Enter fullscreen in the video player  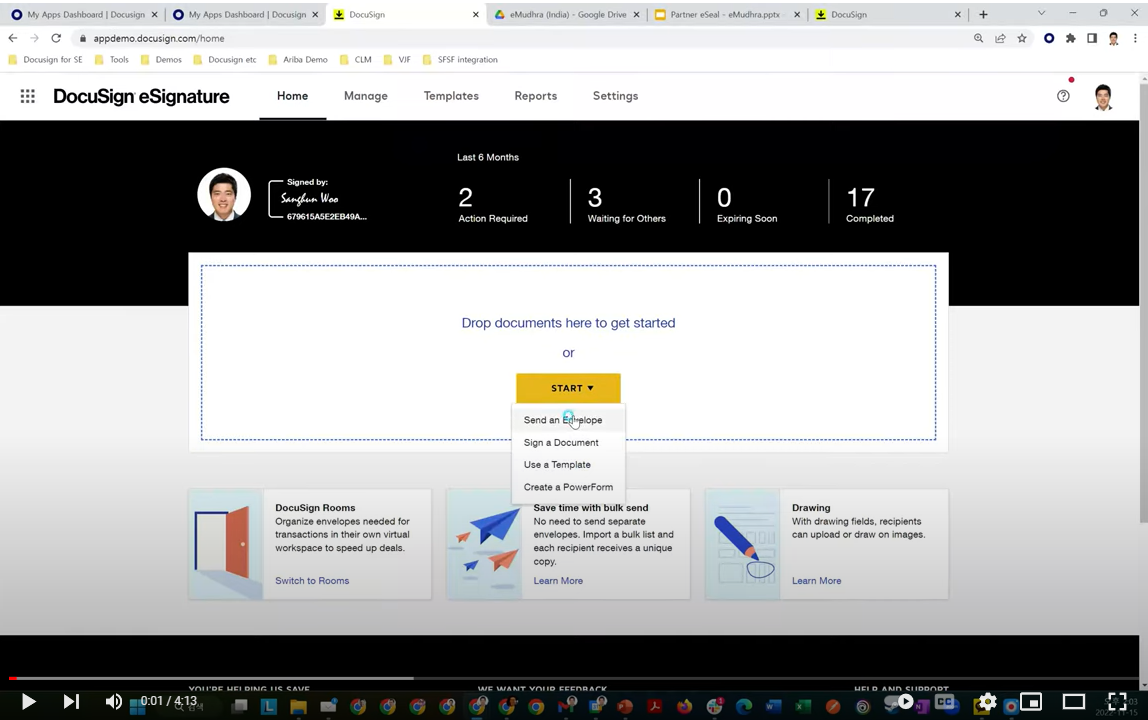tap(1116, 702)
